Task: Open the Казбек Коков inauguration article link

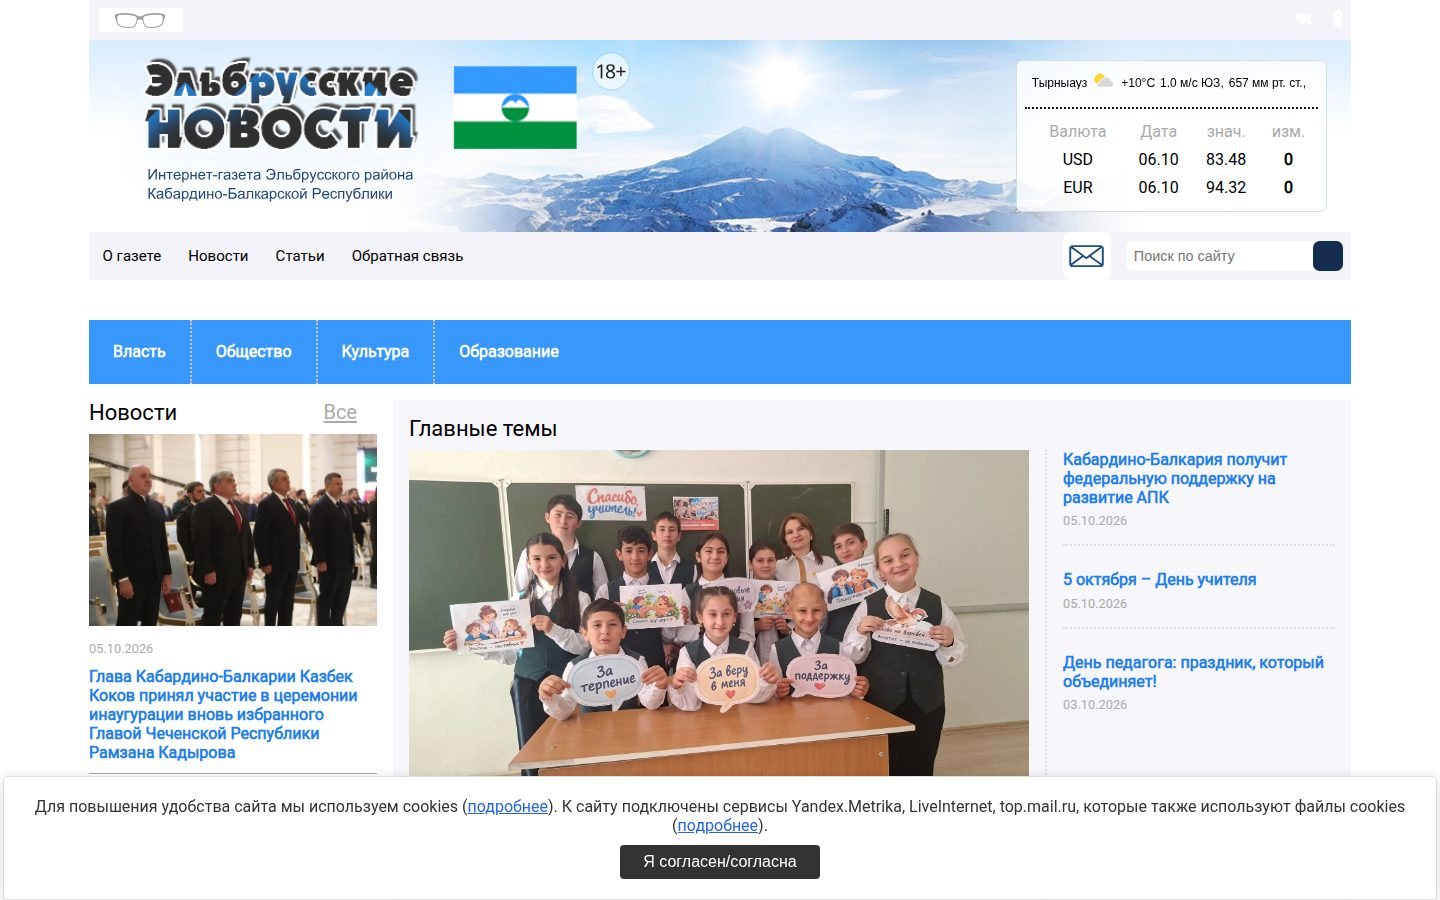Action: 223,714
